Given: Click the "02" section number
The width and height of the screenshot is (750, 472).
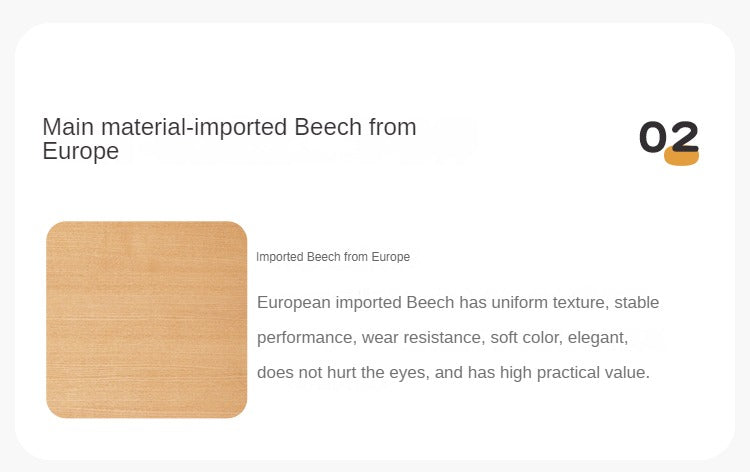Looking at the screenshot, I should point(669,137).
